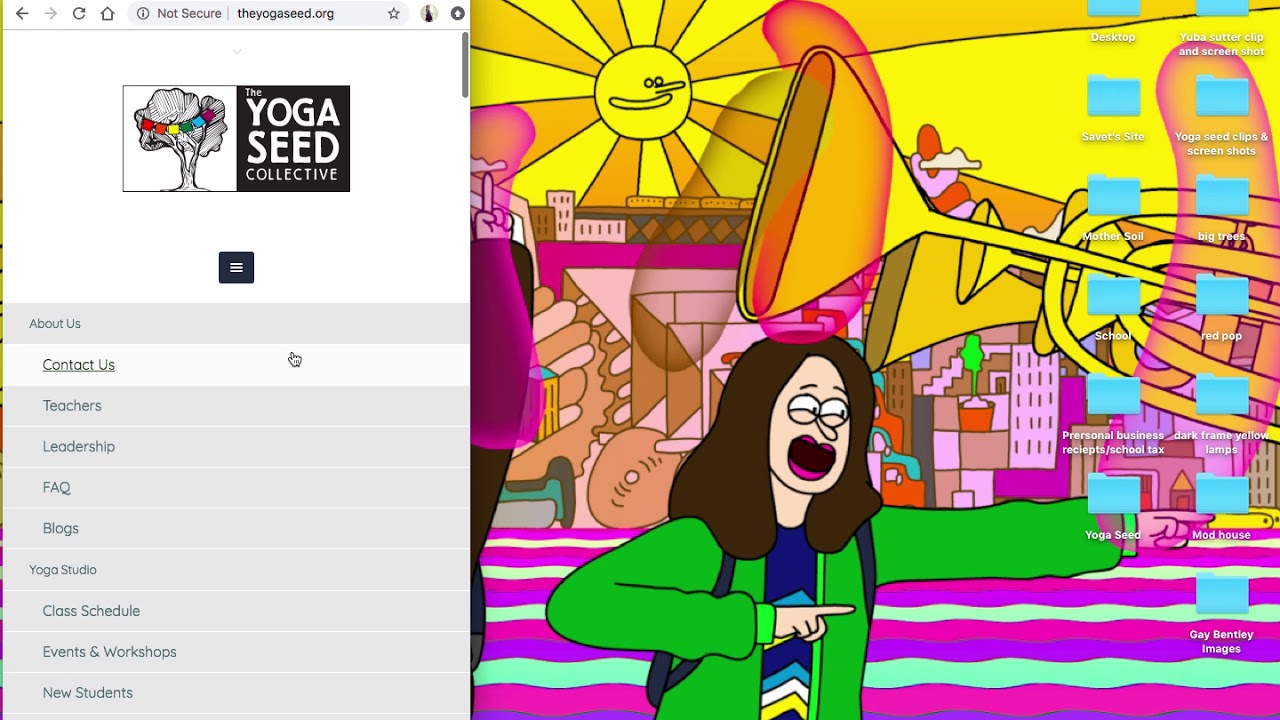
Task: Open the browser home page icon
Action: click(108, 14)
